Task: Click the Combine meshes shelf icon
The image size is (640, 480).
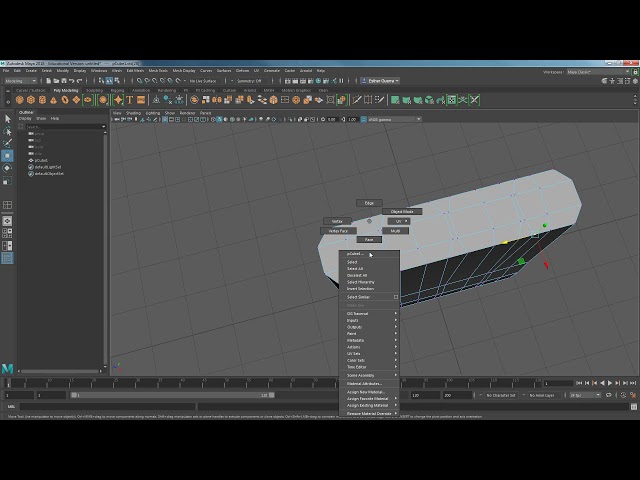Action: [194, 100]
